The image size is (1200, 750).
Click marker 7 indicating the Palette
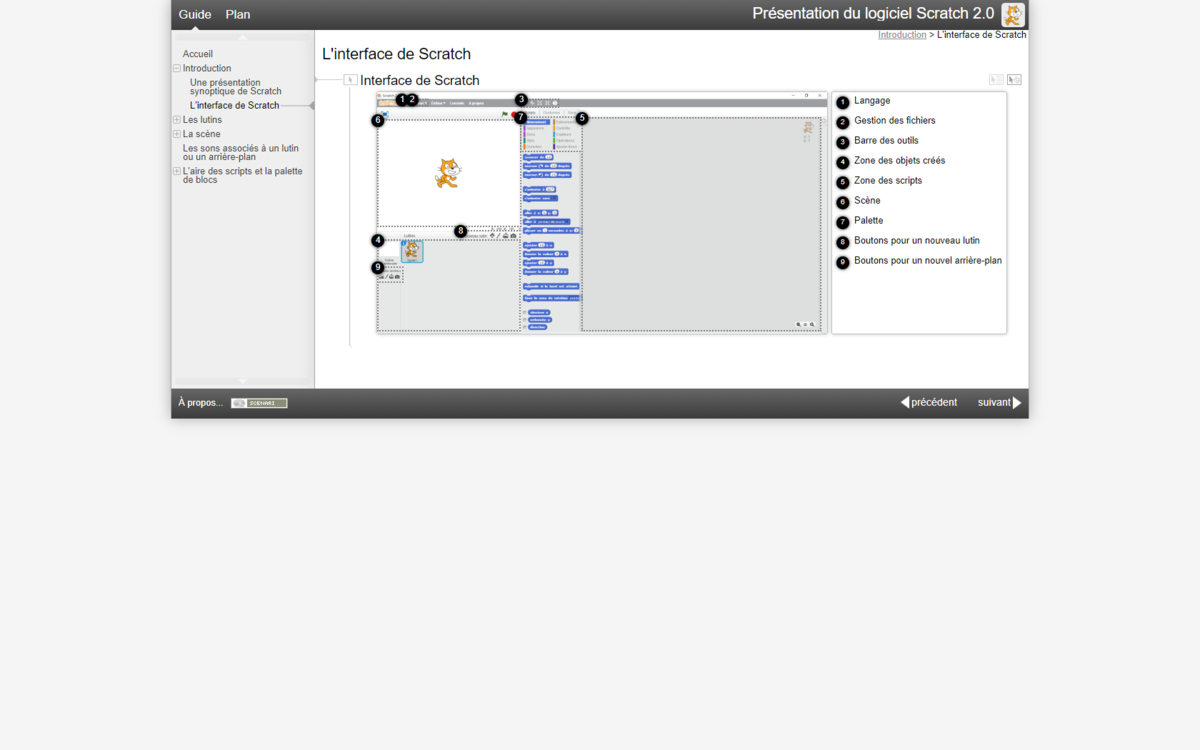pos(521,117)
